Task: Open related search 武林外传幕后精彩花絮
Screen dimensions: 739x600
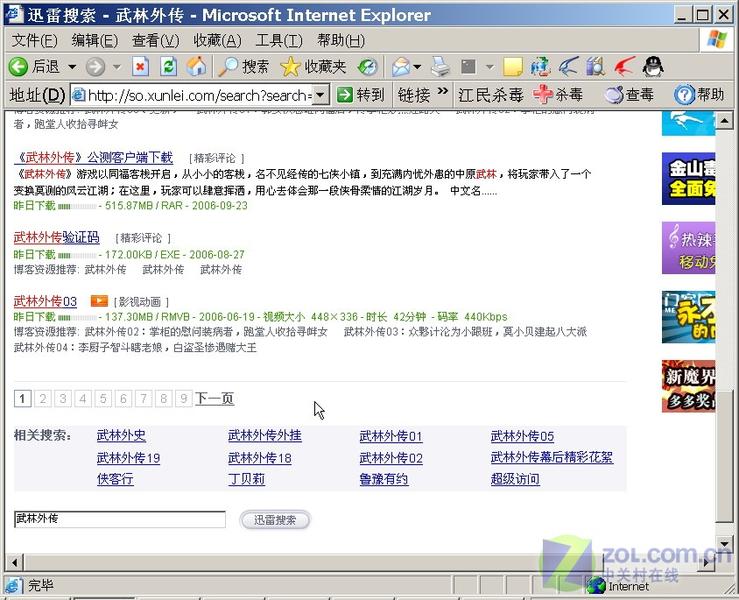Action: click(x=552, y=457)
